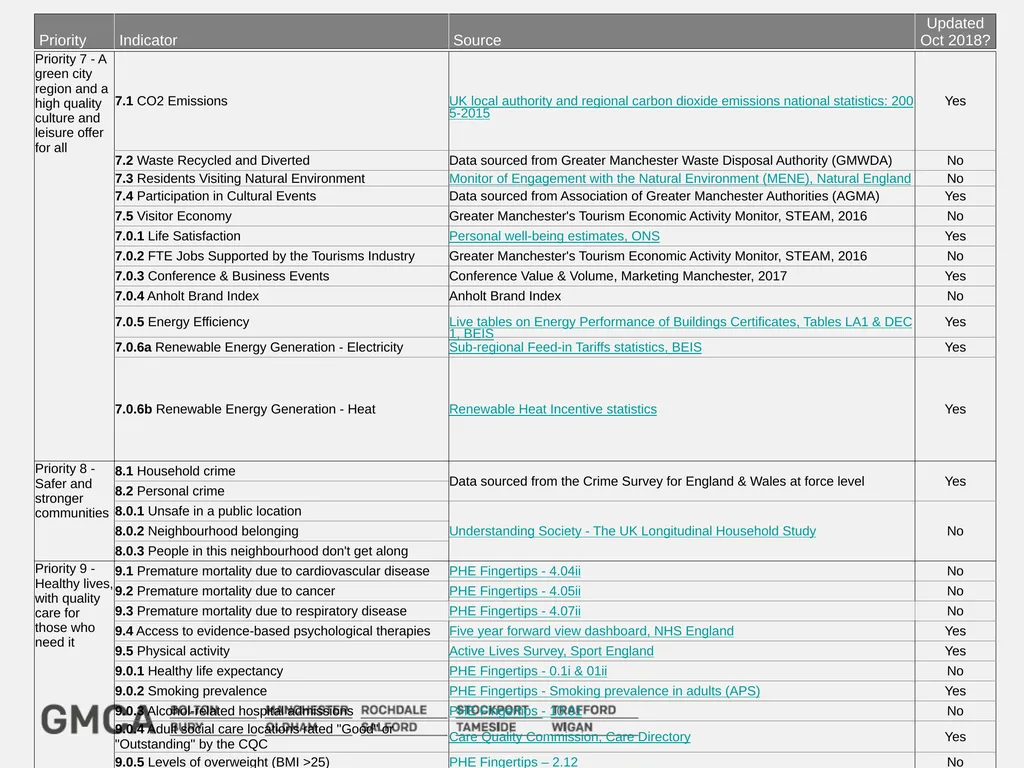1024x768 pixels.
Task: Click the Yes value for 9.5 Physical activity
Action: (955, 651)
